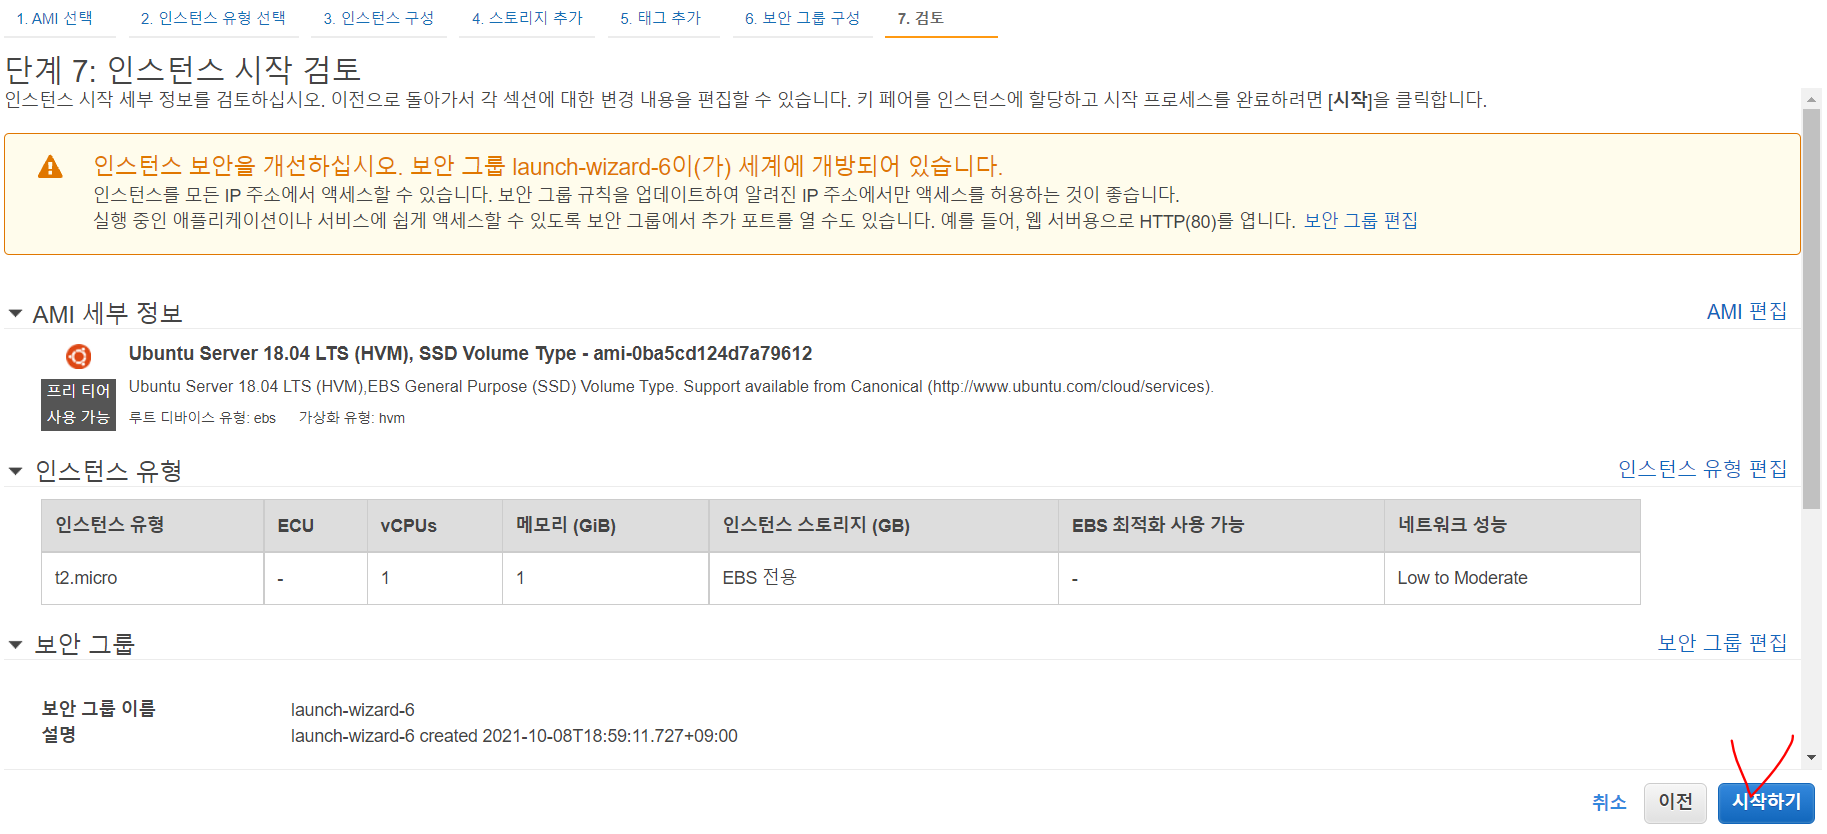Click the 시작하기 launch button

(1766, 802)
